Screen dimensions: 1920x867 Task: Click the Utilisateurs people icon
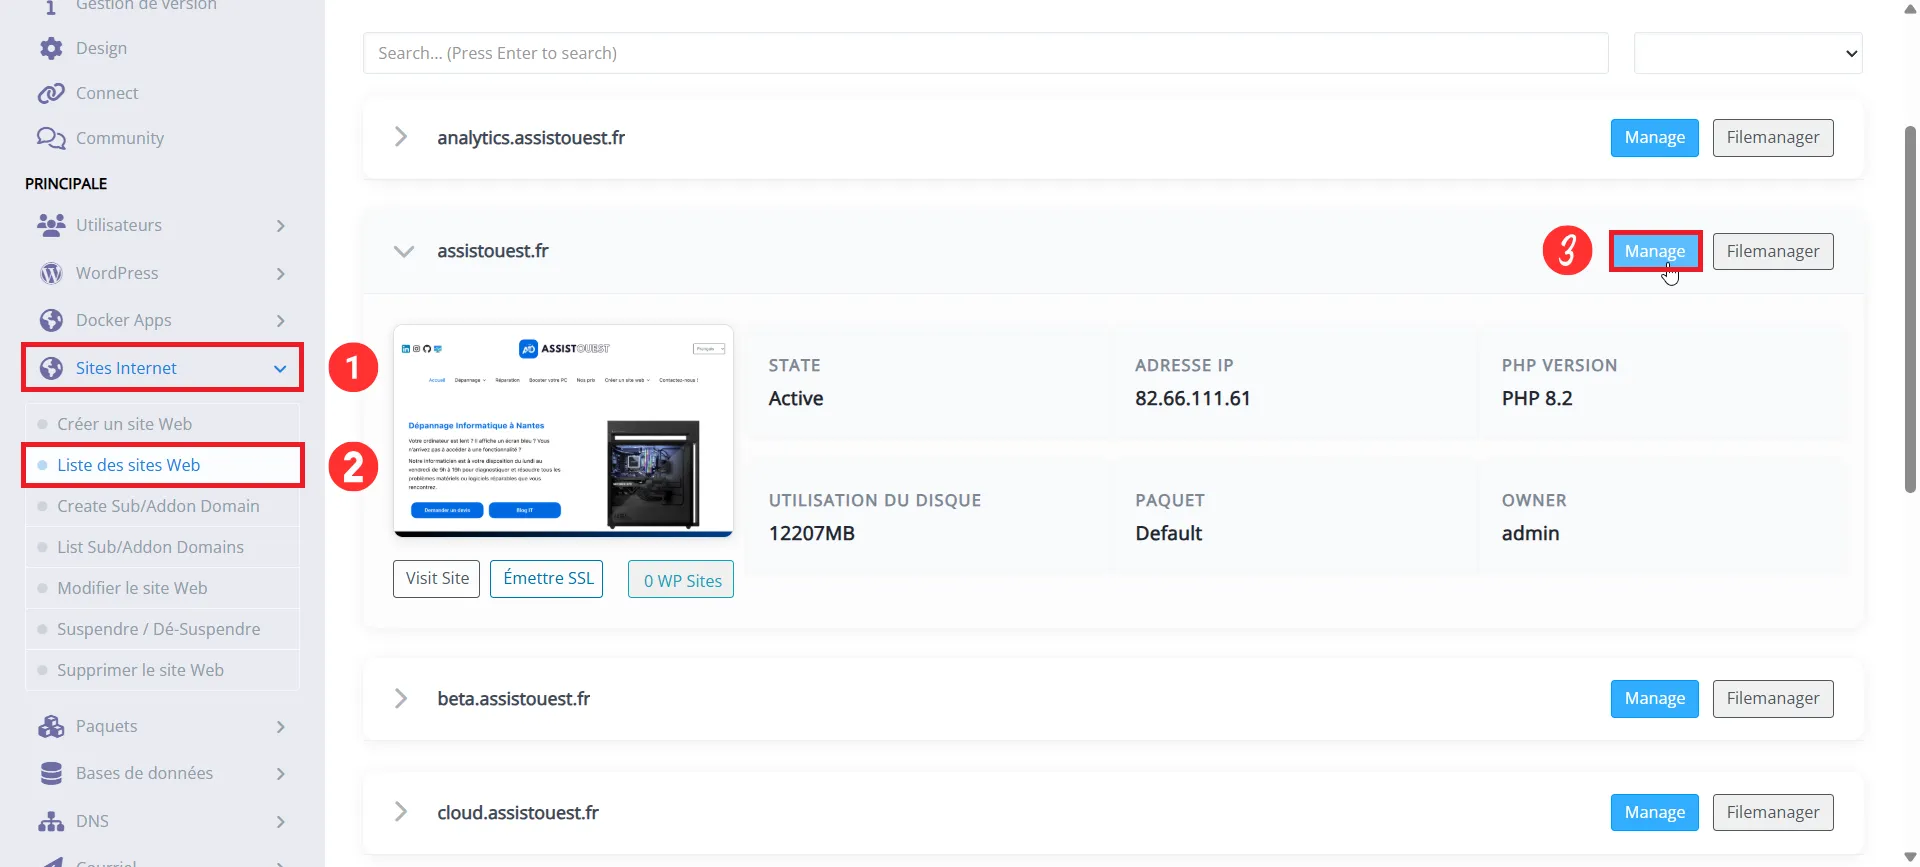click(x=51, y=225)
